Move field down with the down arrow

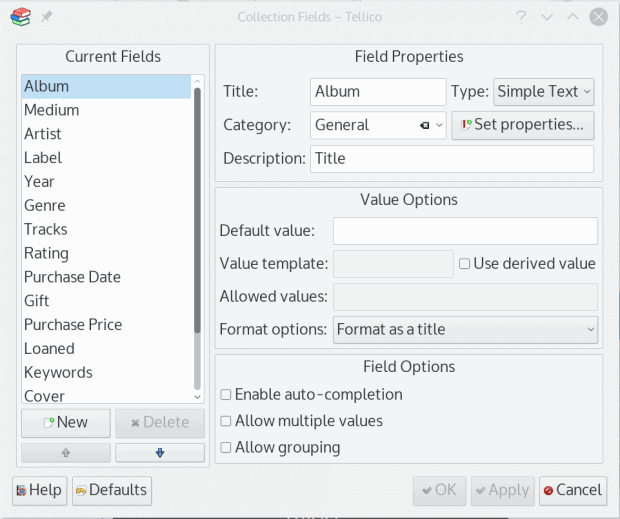[x=159, y=452]
